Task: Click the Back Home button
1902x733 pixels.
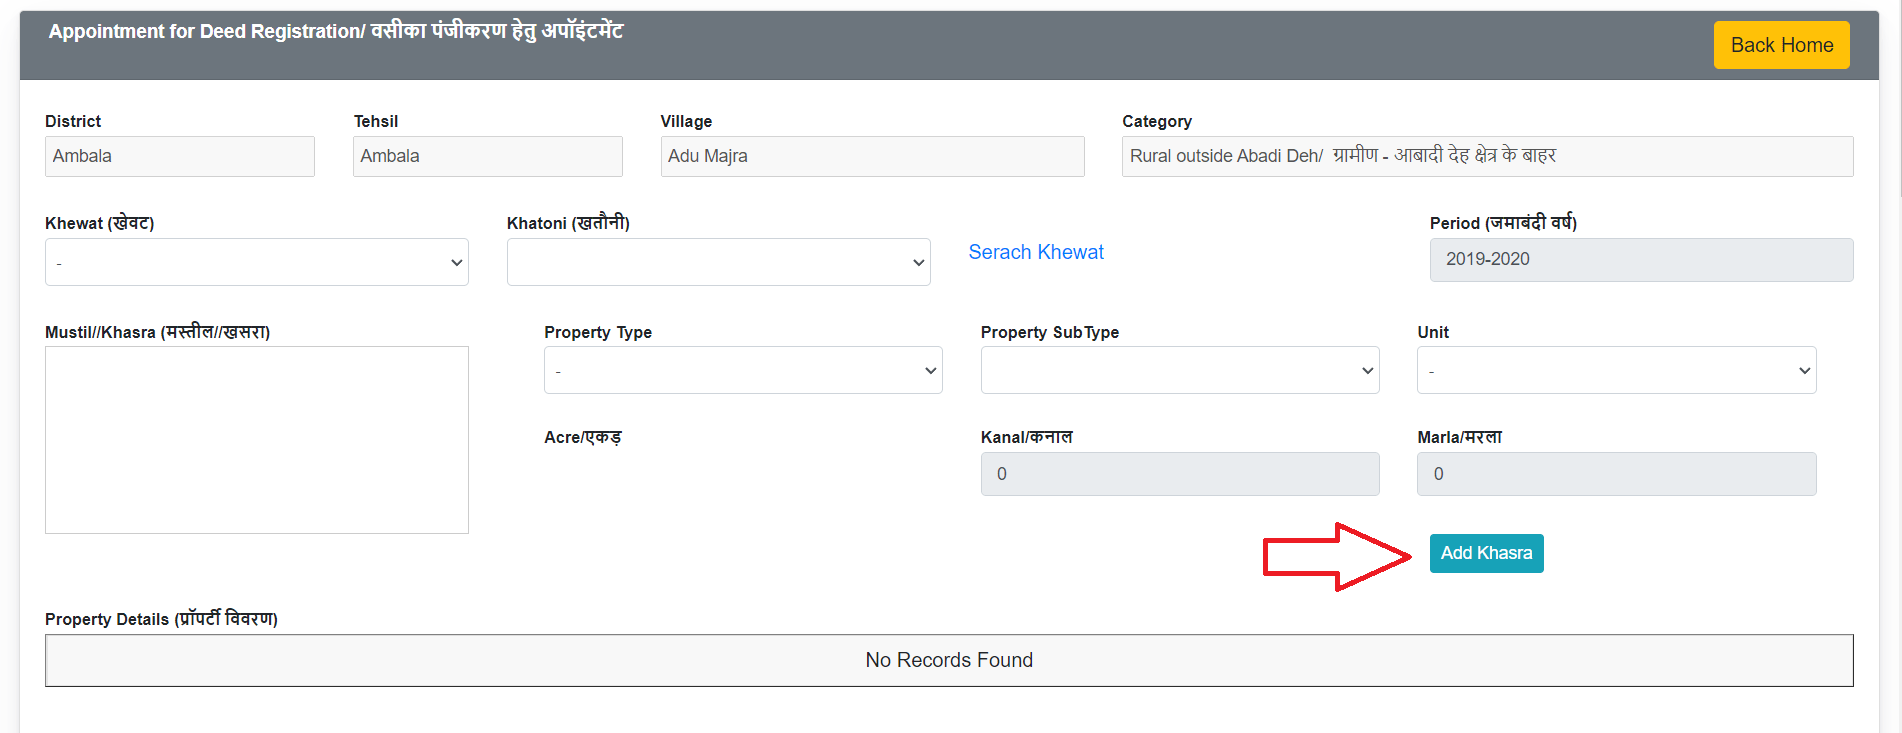Action: (x=1781, y=45)
